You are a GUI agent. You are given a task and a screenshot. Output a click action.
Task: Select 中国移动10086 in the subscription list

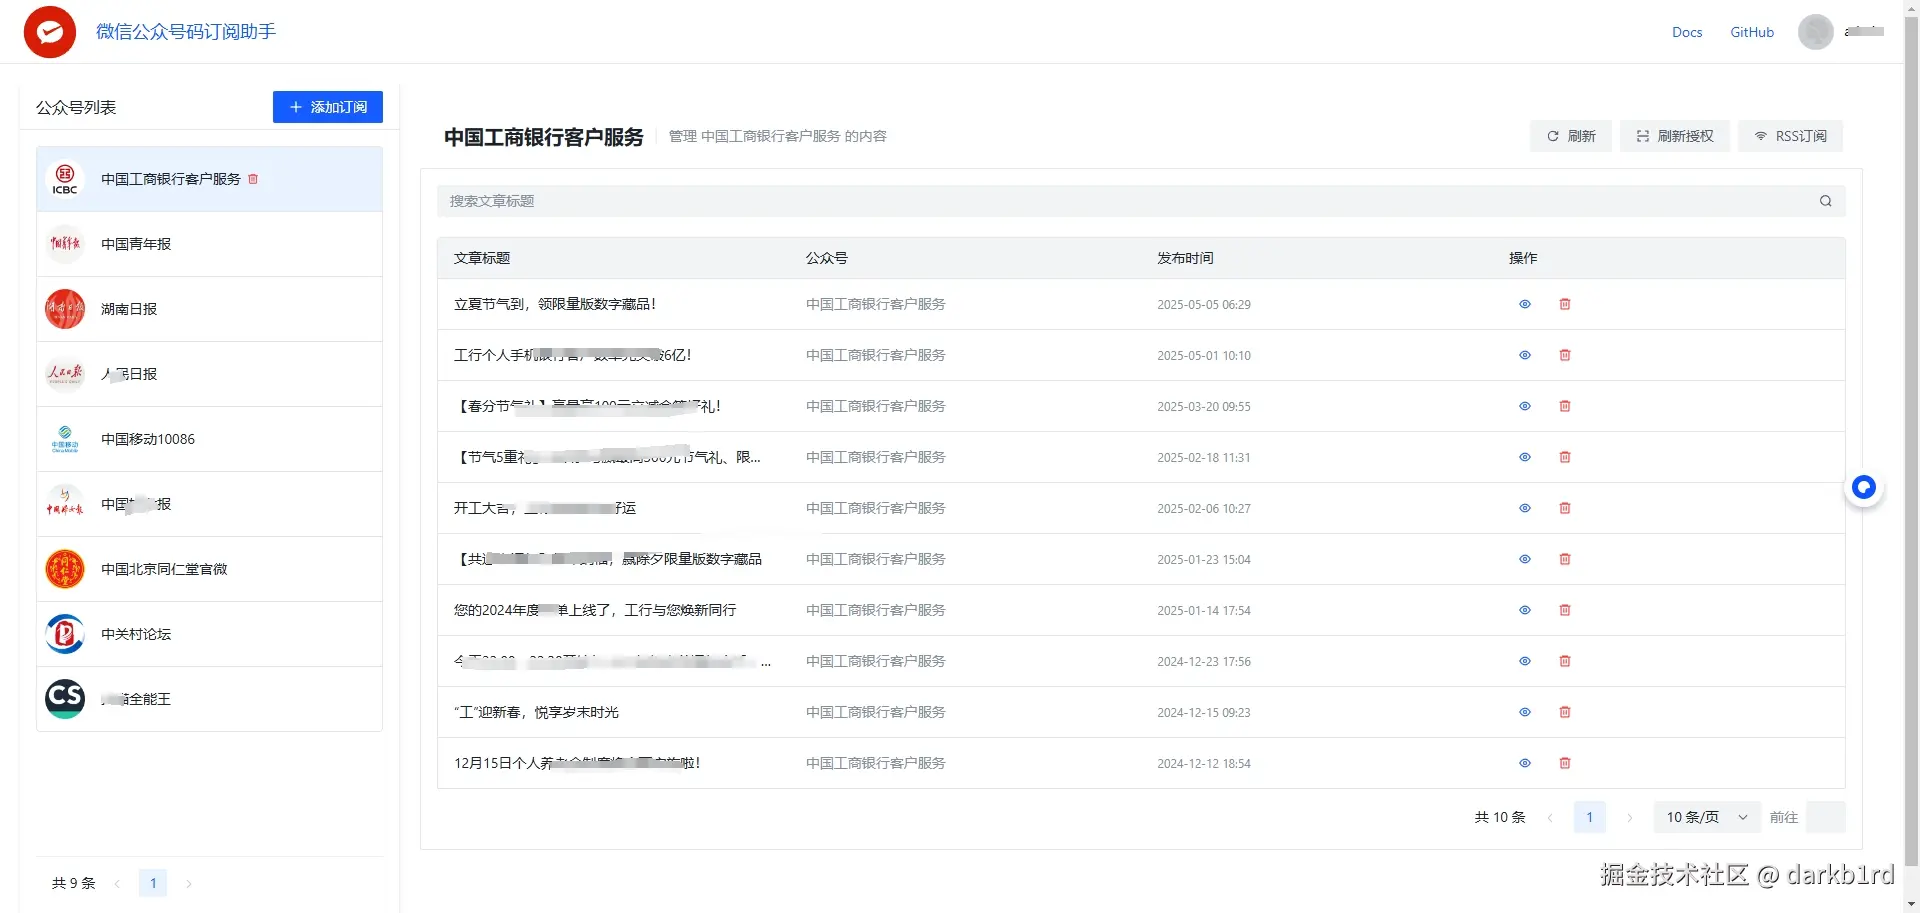(x=209, y=439)
